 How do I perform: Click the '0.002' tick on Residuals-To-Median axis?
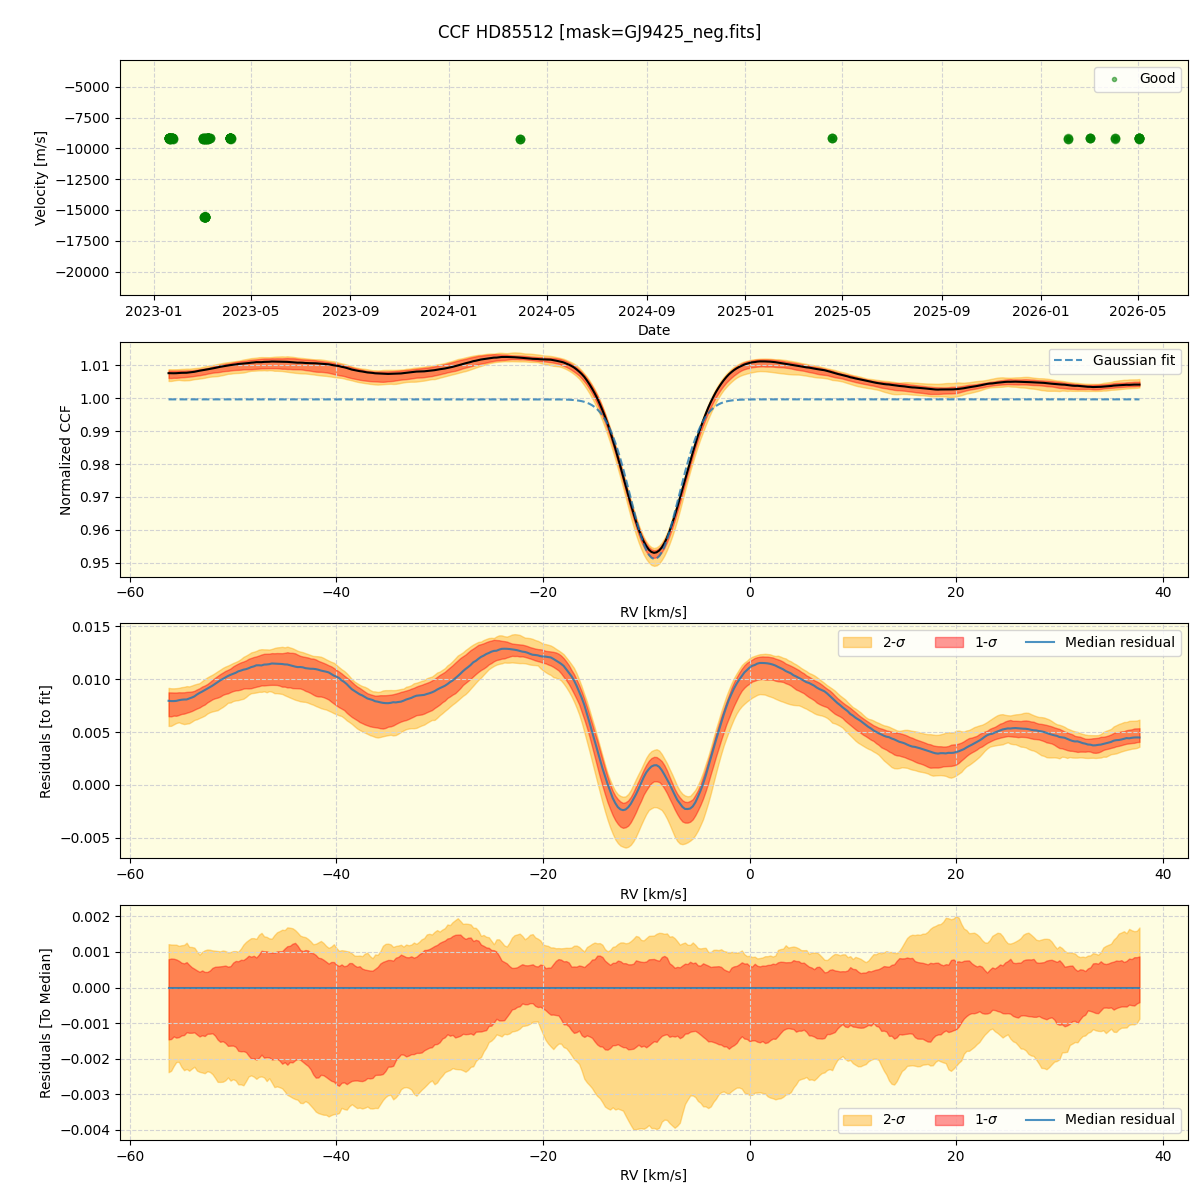click(x=93, y=916)
